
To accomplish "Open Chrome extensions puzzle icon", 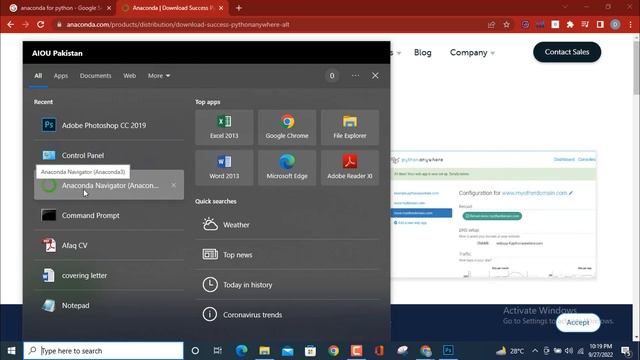I will (570, 24).
